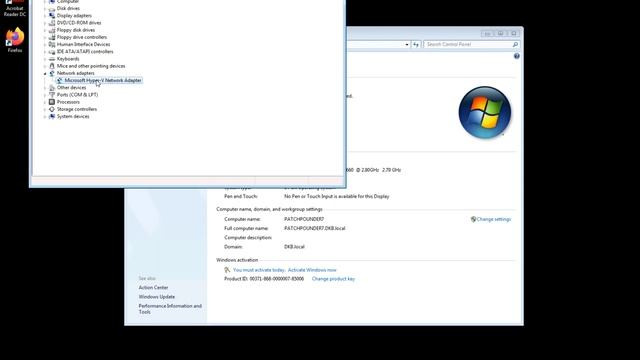
Task: Open Performance Information and Tools link
Action: pos(170,309)
